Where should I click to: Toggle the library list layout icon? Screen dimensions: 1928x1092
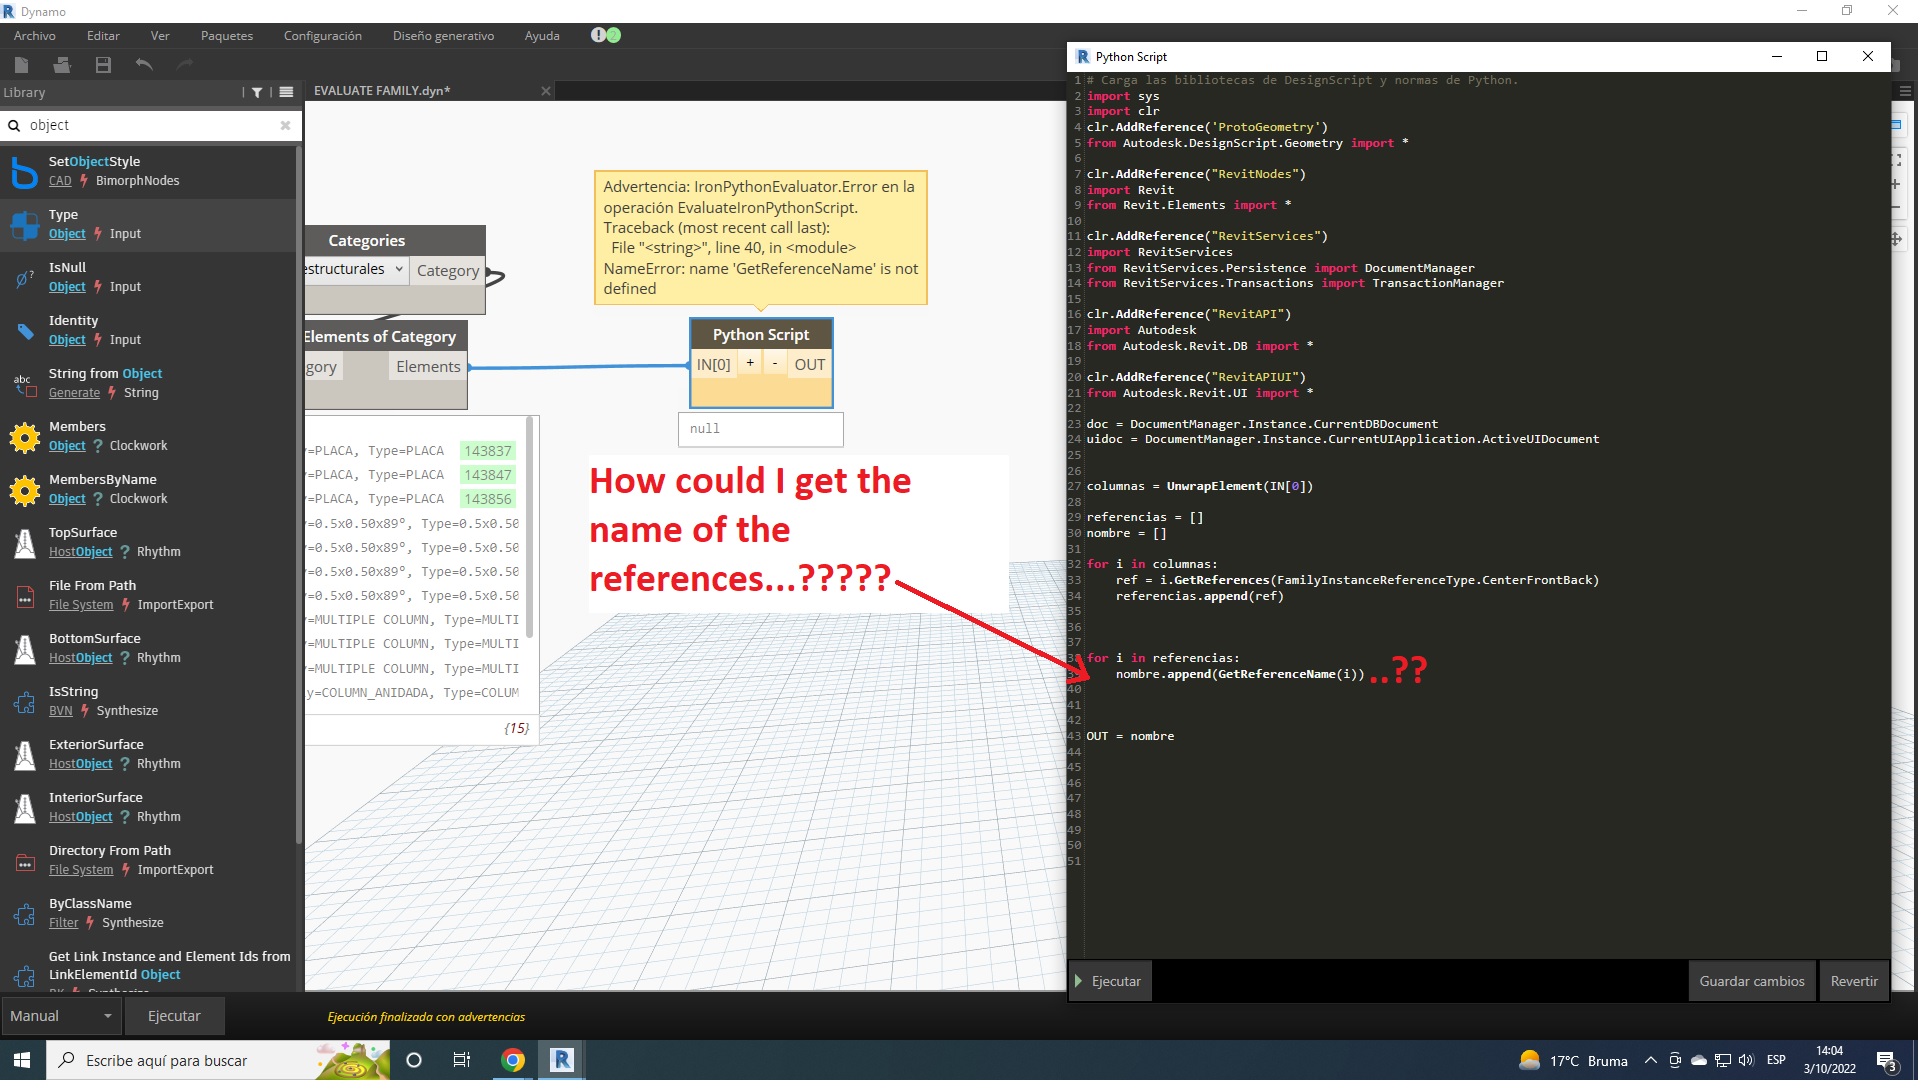(x=287, y=93)
